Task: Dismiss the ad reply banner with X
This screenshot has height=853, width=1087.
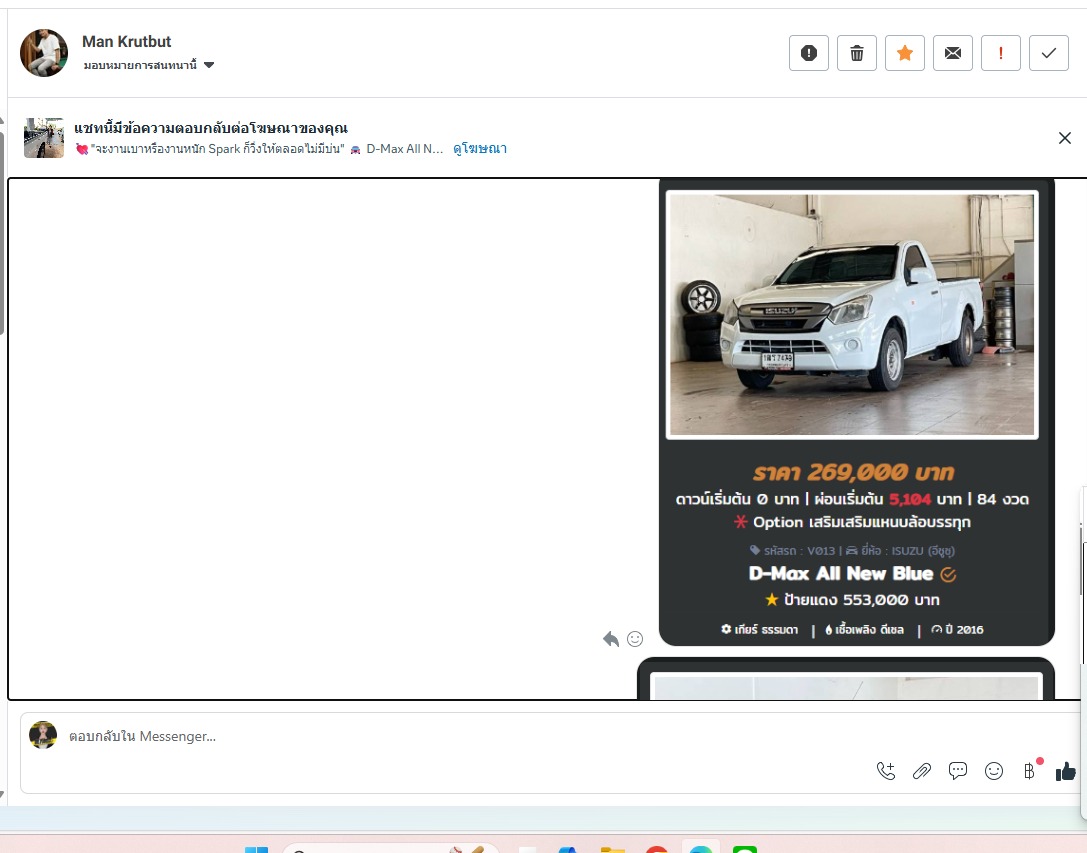Action: tap(1065, 138)
